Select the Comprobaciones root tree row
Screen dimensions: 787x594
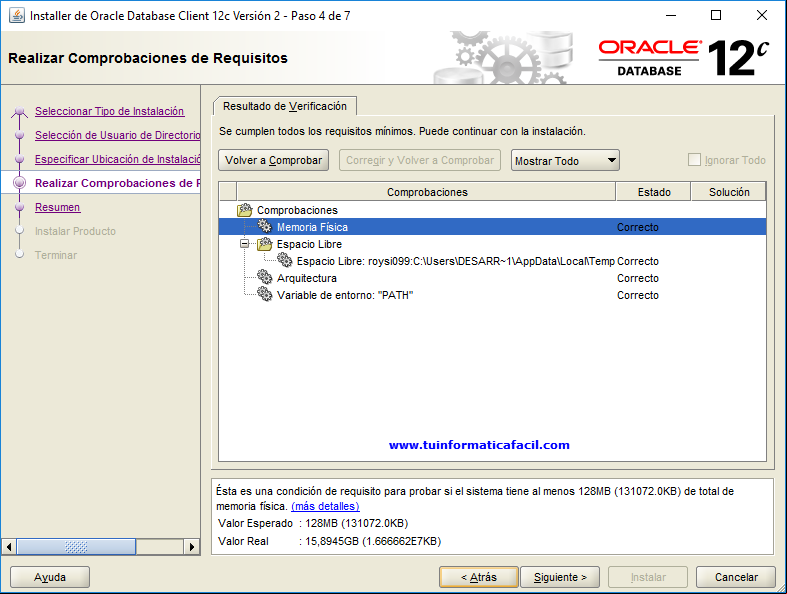tap(492, 210)
